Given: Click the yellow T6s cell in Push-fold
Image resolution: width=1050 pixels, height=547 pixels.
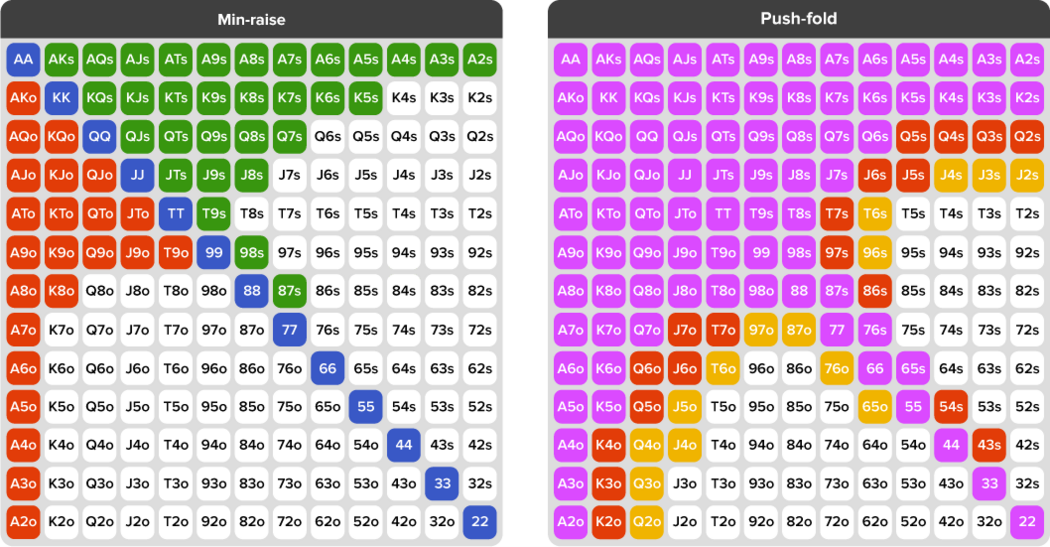Looking at the screenshot, I should [875, 214].
